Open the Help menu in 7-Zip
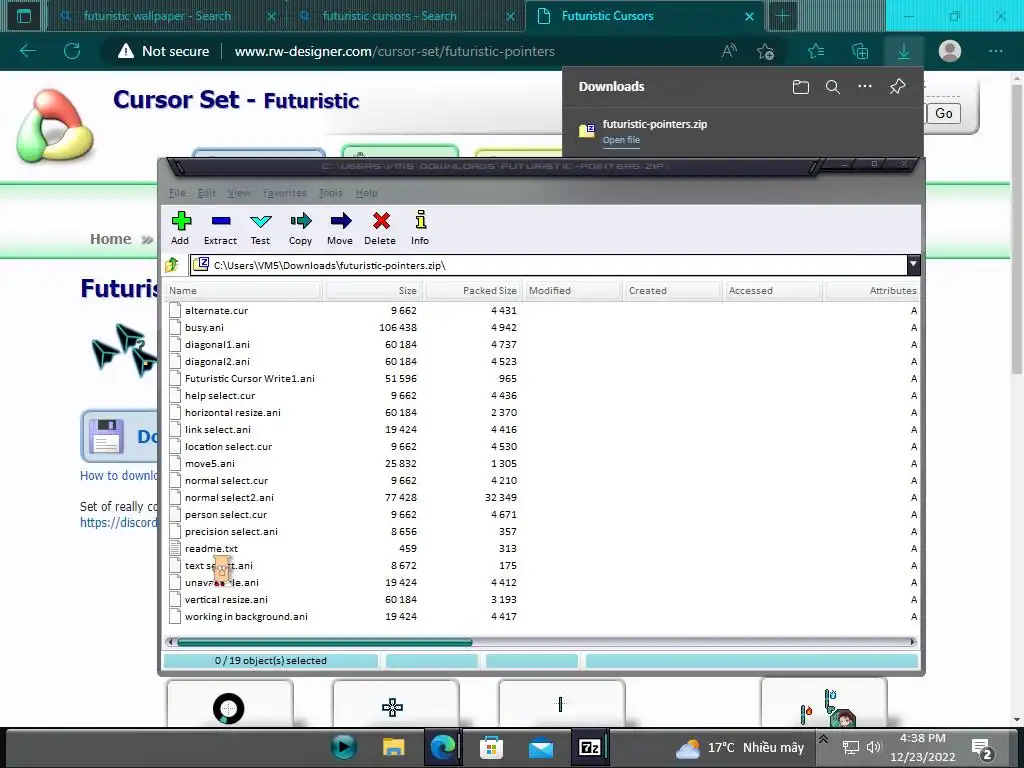 [x=366, y=193]
